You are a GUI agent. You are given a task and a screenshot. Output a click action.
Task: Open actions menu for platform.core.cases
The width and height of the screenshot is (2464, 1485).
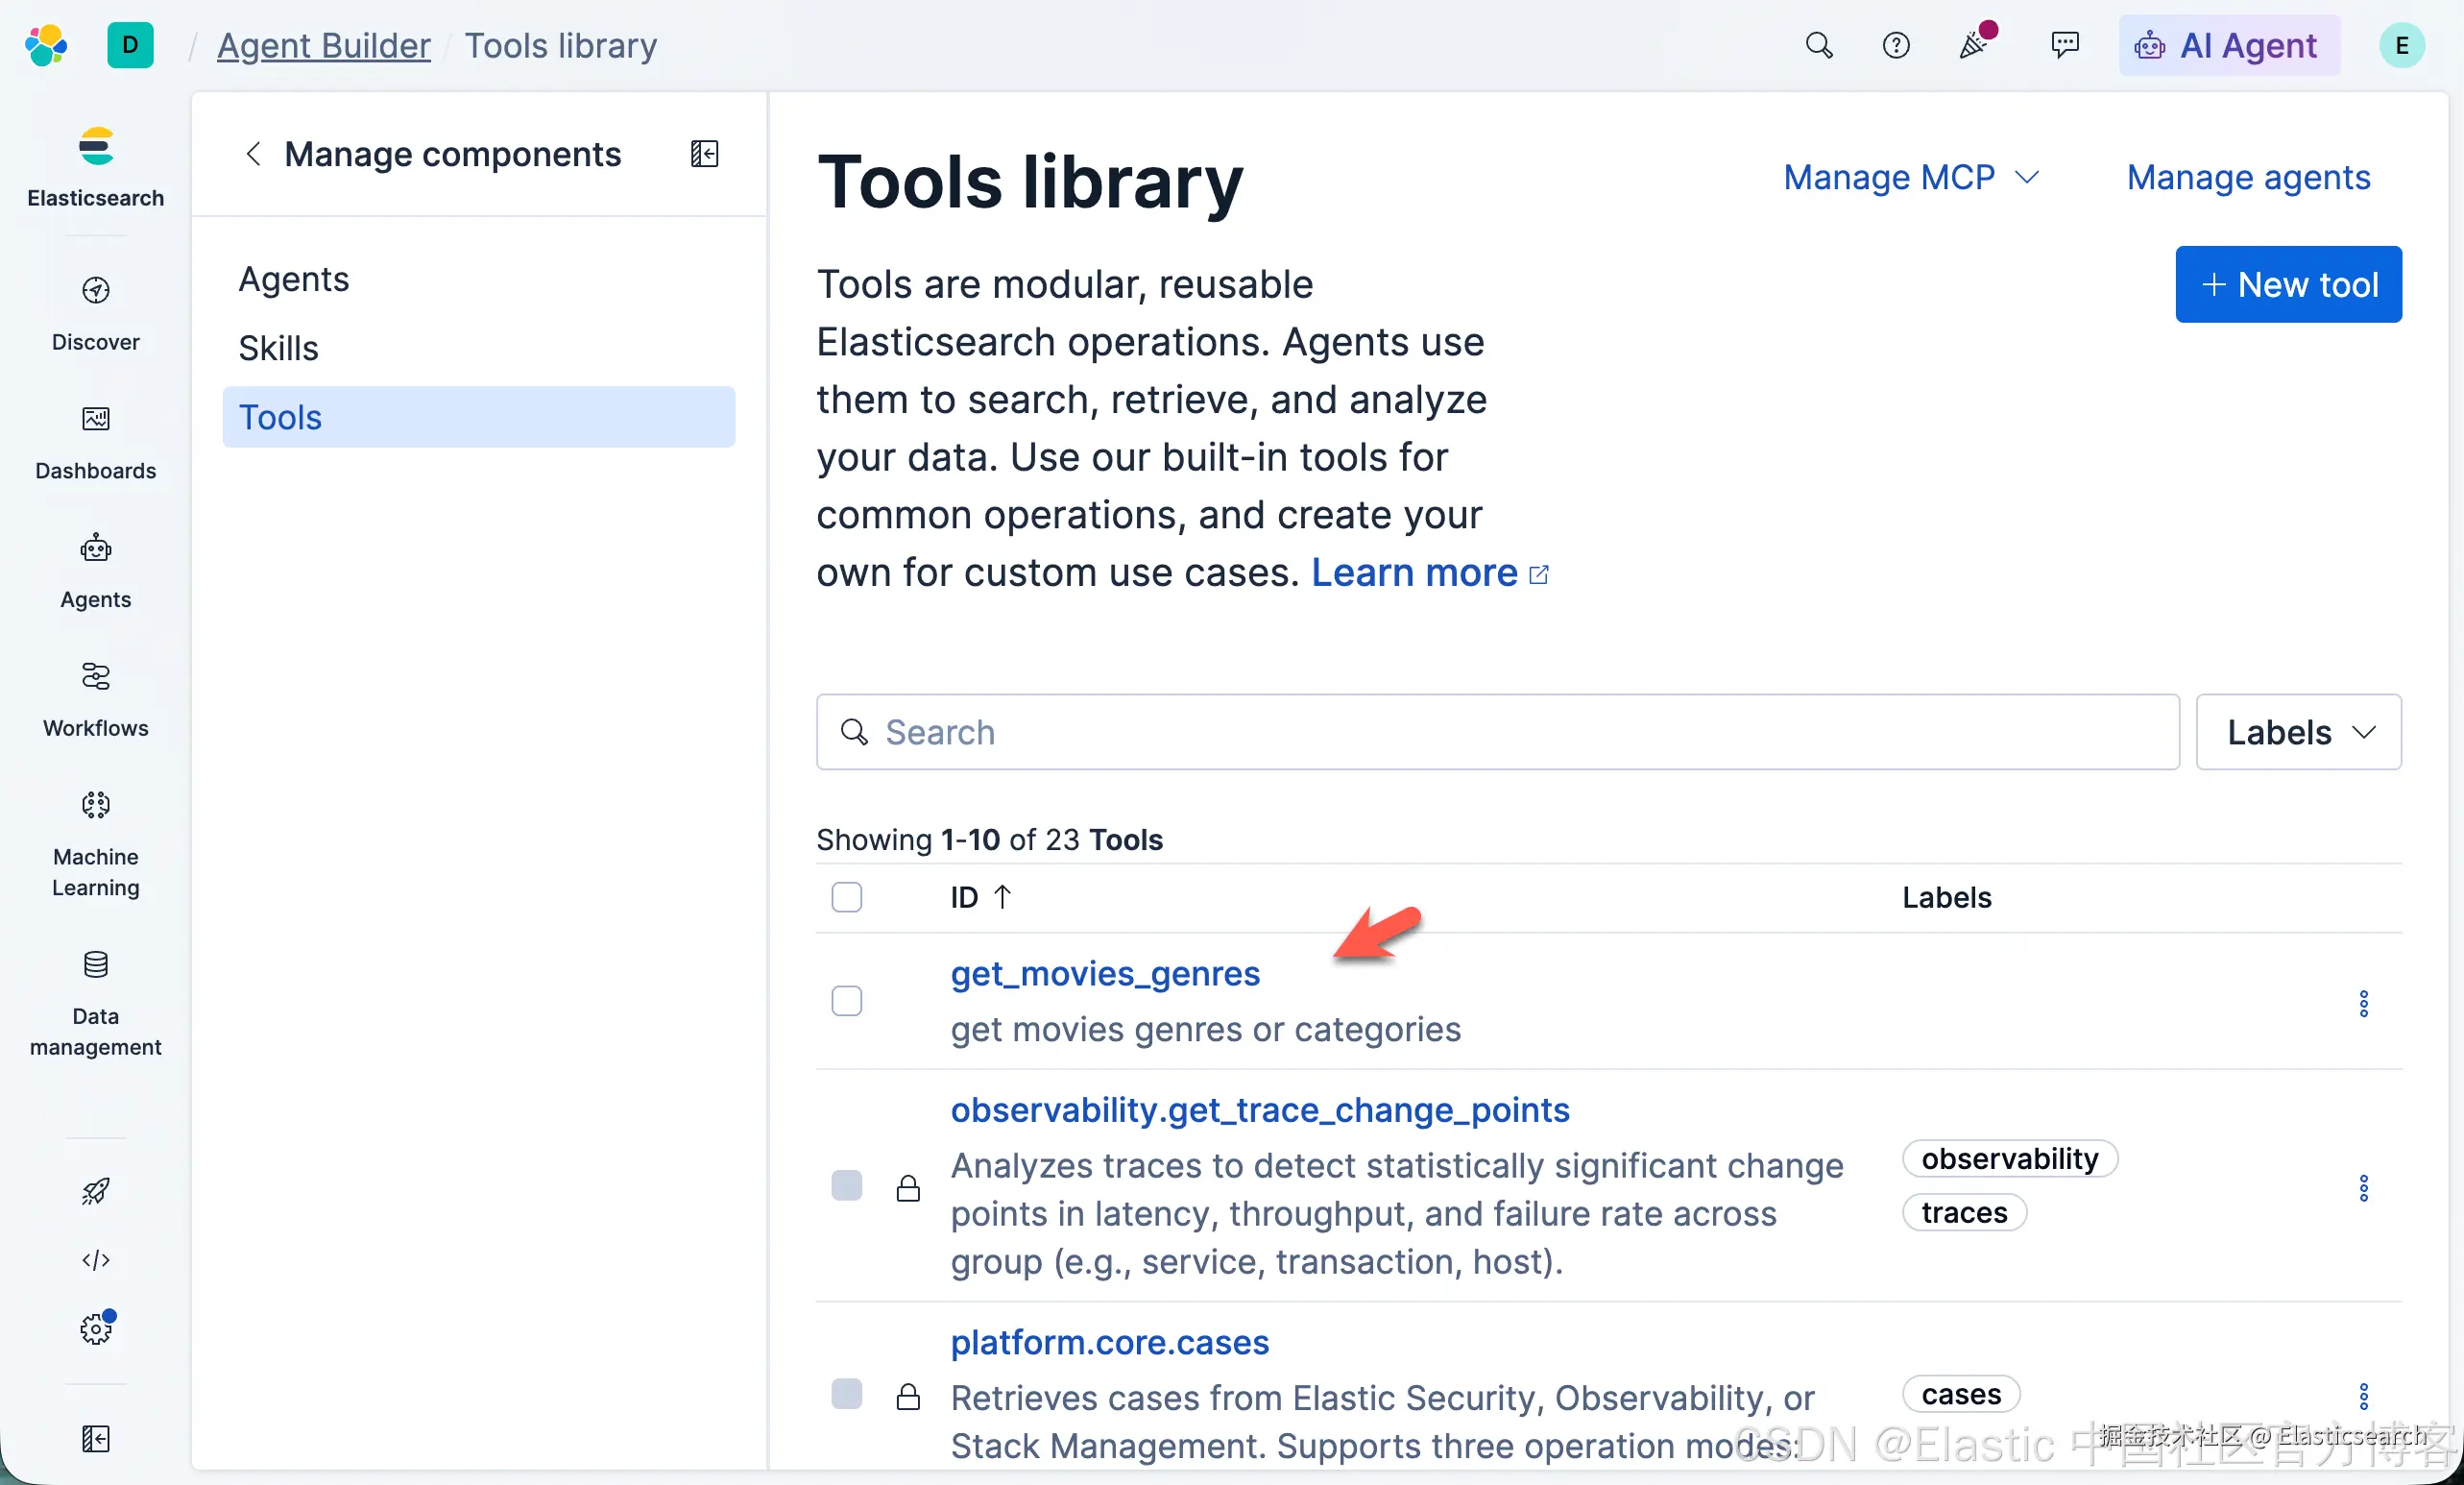pyautogui.click(x=2364, y=1396)
